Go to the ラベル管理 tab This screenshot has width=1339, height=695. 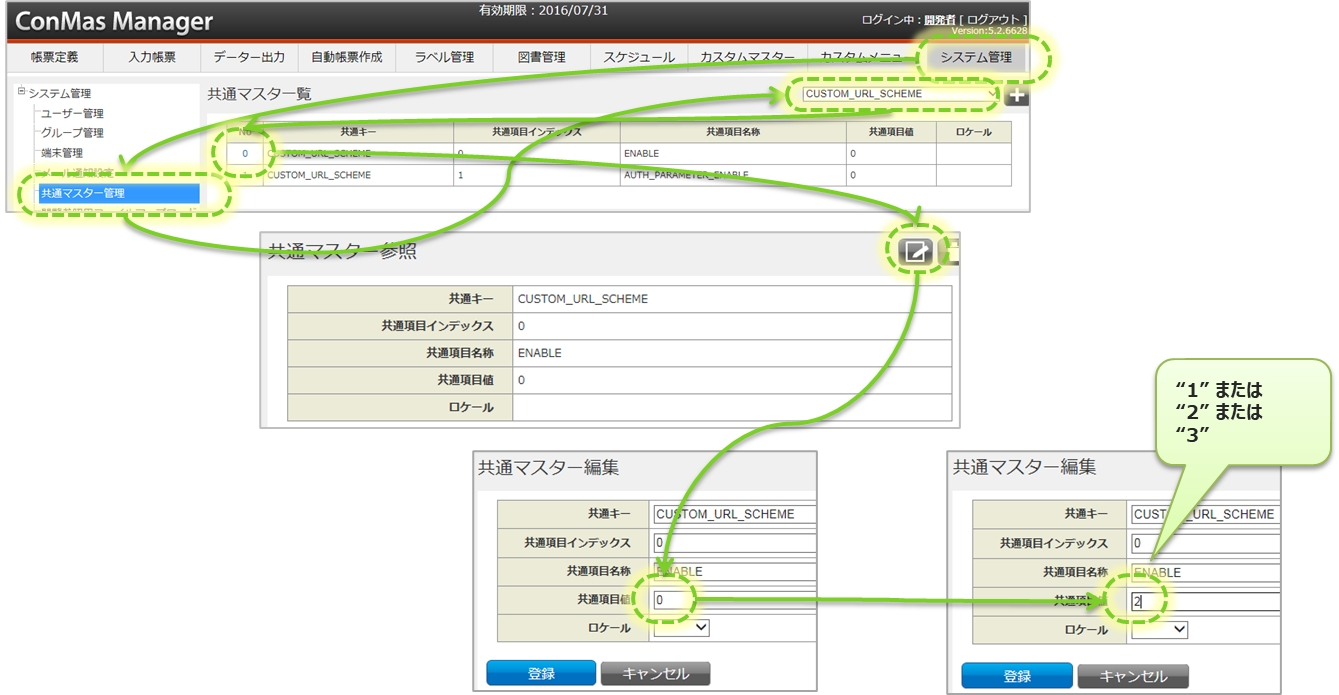[444, 57]
